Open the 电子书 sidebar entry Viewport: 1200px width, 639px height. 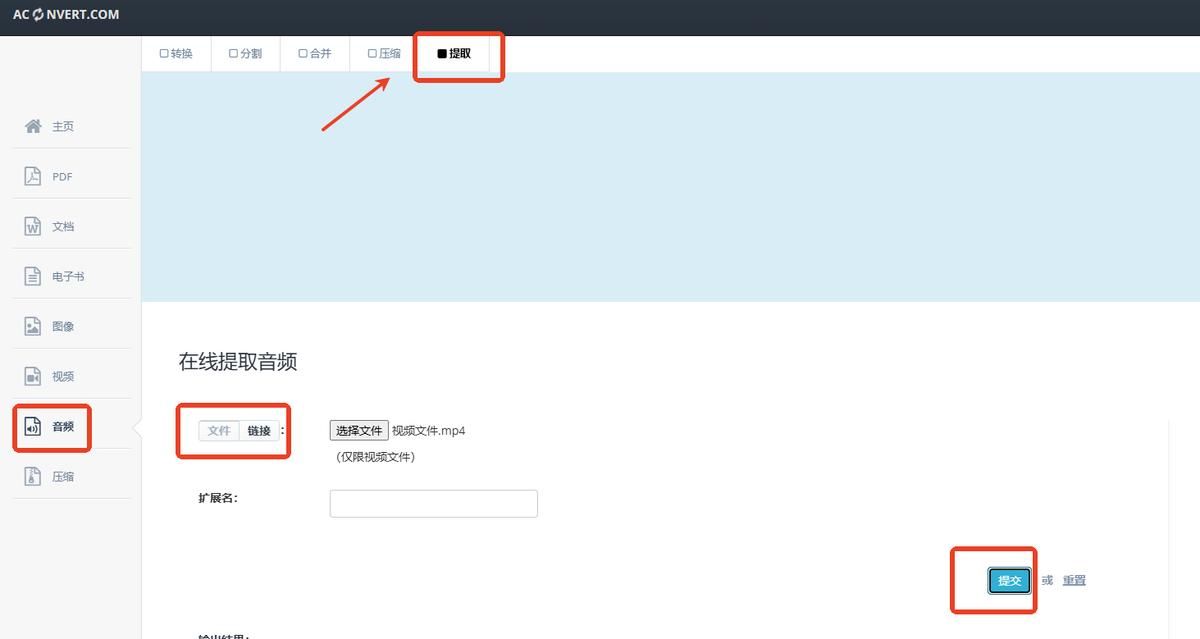pyautogui.click(x=72, y=276)
